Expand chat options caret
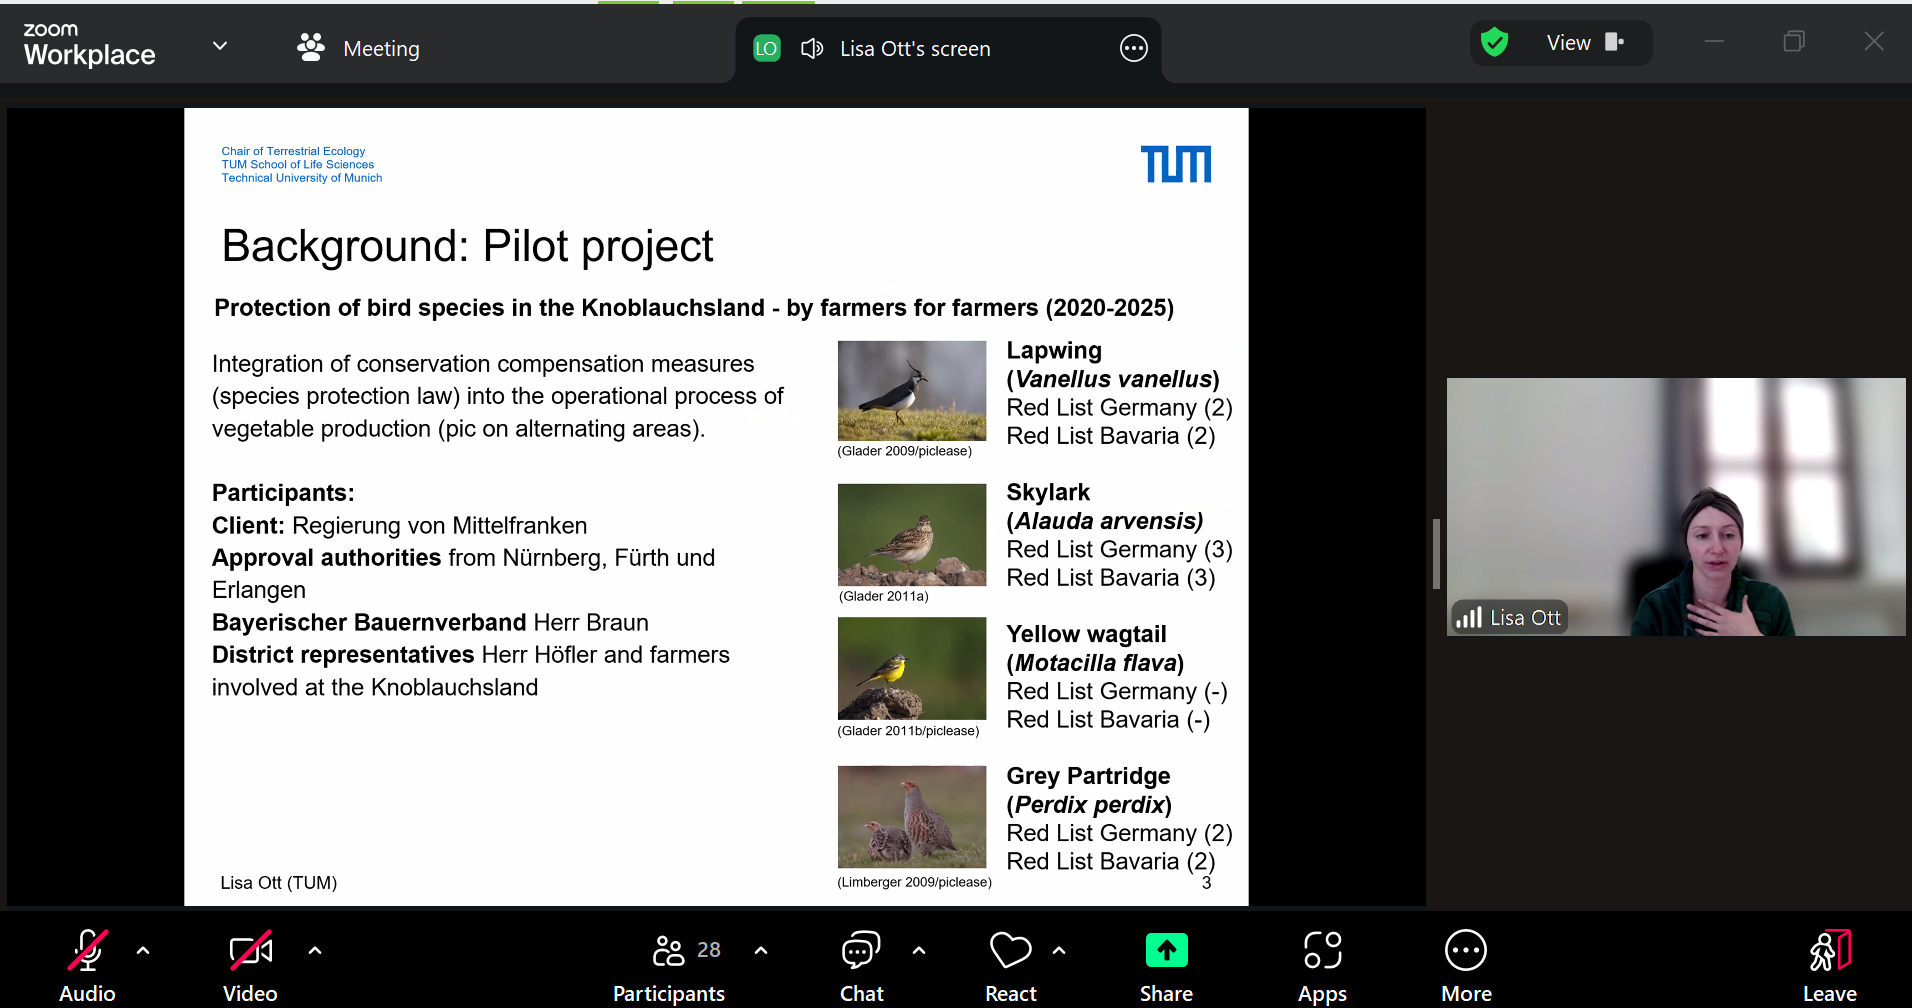Screen dimensions: 1912x1008 pyautogui.click(x=919, y=951)
